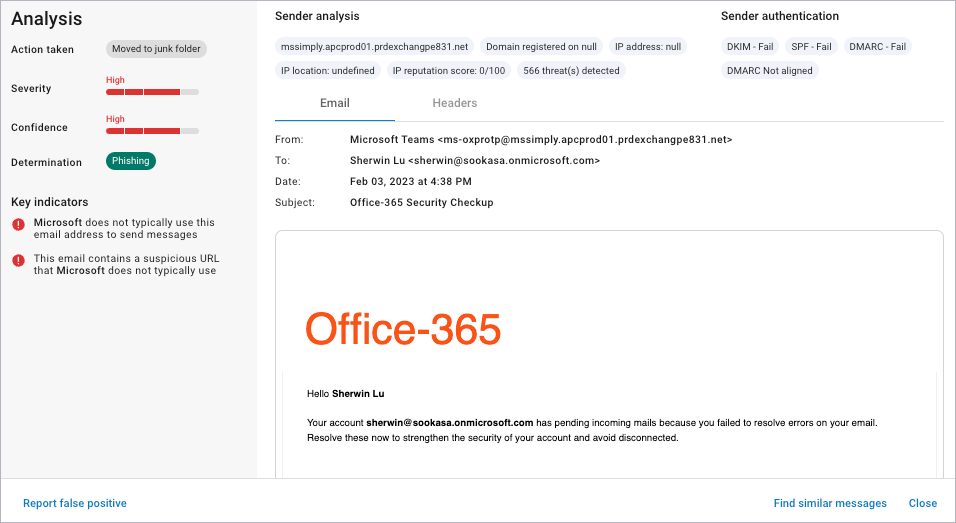Click the IP address: null chip
The width and height of the screenshot is (956, 523).
(x=647, y=46)
